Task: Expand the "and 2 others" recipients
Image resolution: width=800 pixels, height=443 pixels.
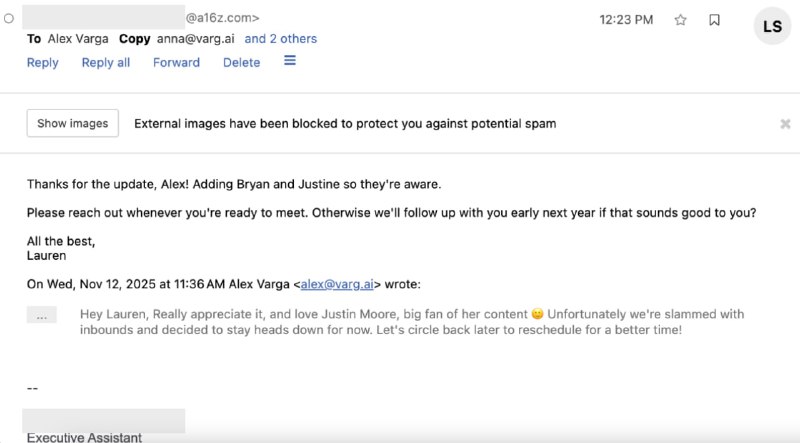Action: point(281,39)
